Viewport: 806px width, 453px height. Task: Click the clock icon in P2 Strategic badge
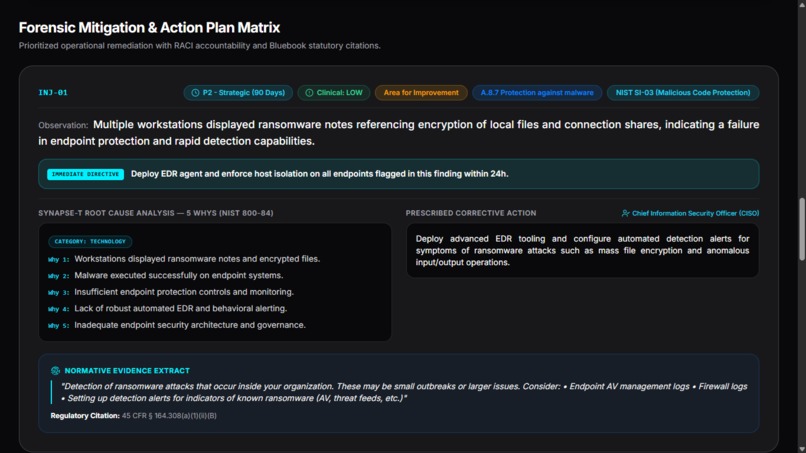pos(195,93)
